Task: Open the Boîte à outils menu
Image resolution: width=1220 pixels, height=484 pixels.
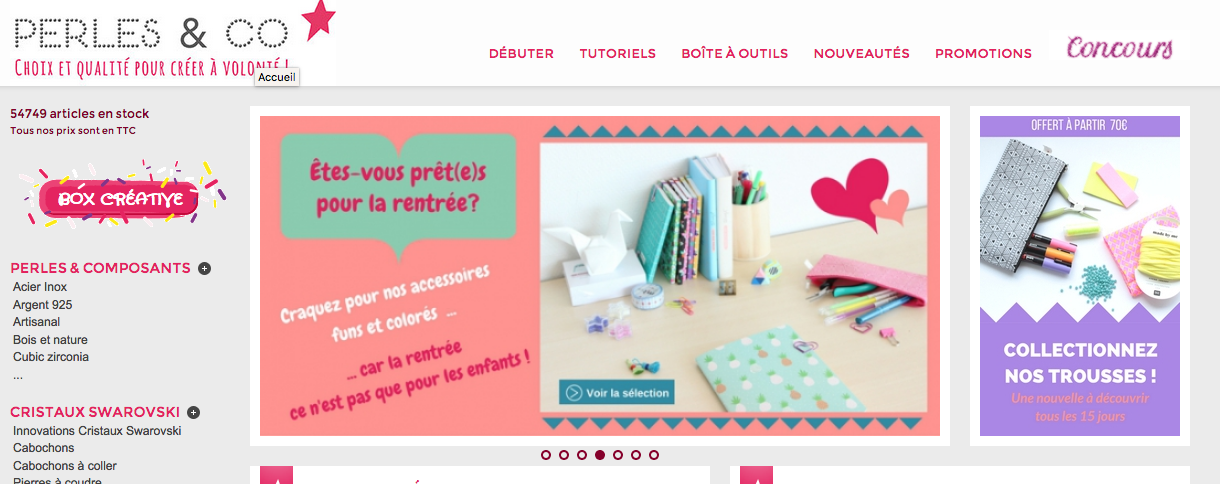Action: [735, 53]
